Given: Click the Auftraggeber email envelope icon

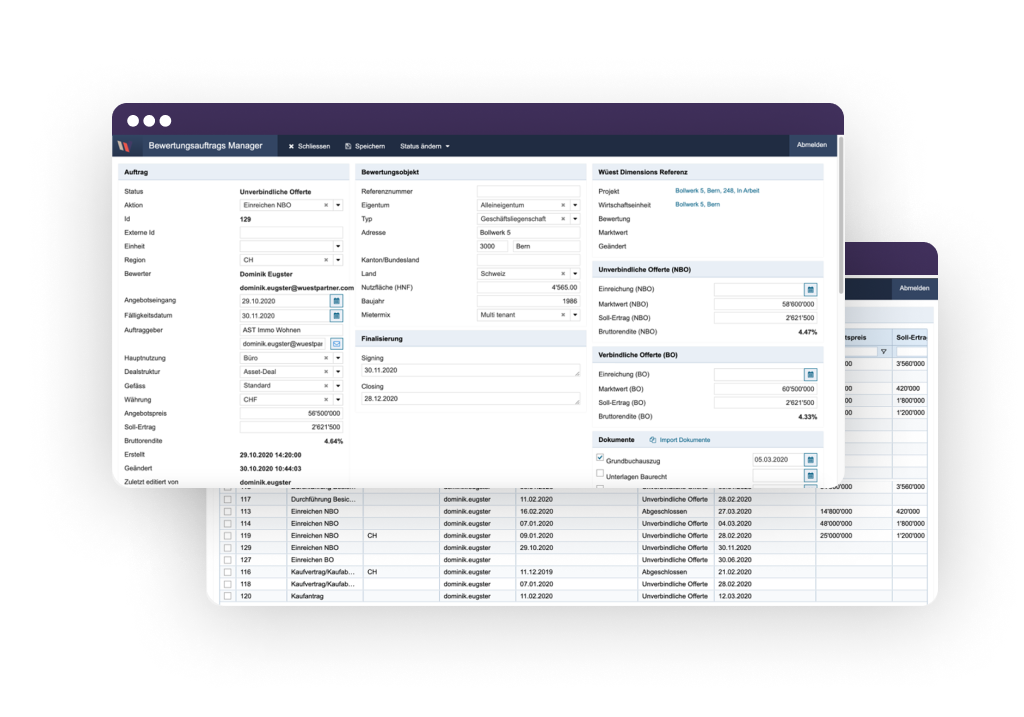Looking at the screenshot, I should tap(336, 343).
